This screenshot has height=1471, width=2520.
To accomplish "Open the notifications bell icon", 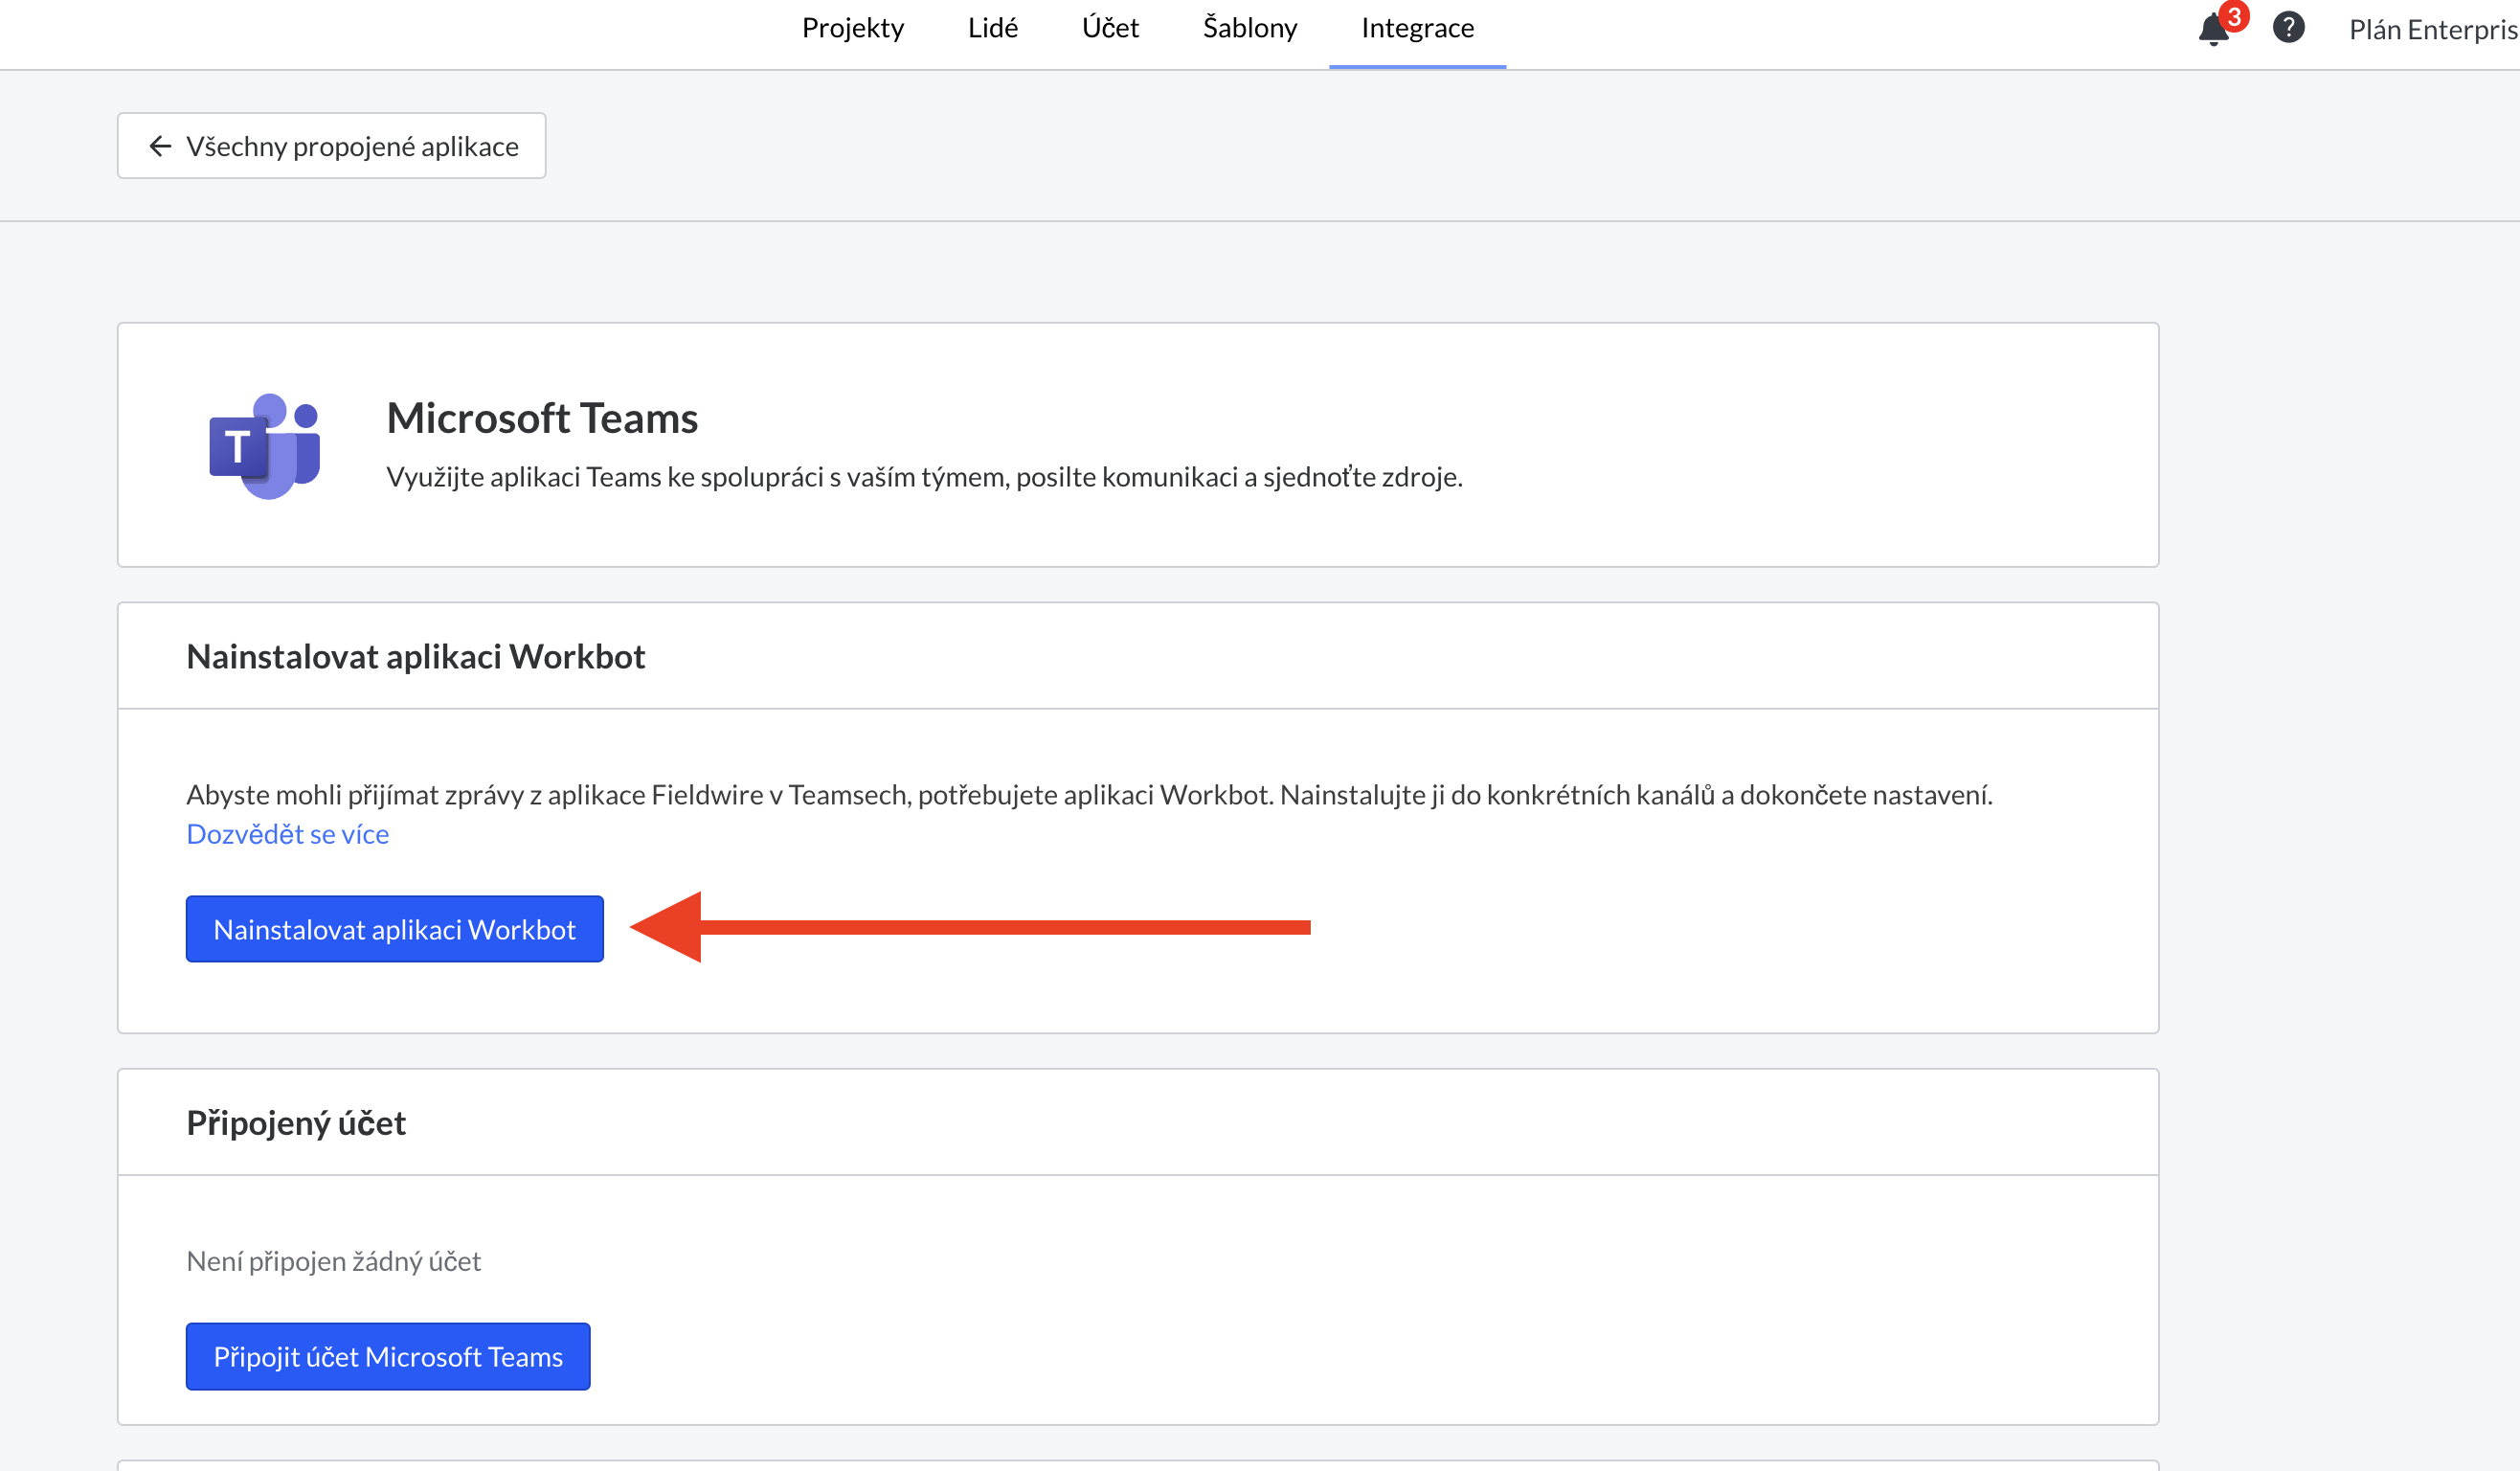I will [2213, 31].
